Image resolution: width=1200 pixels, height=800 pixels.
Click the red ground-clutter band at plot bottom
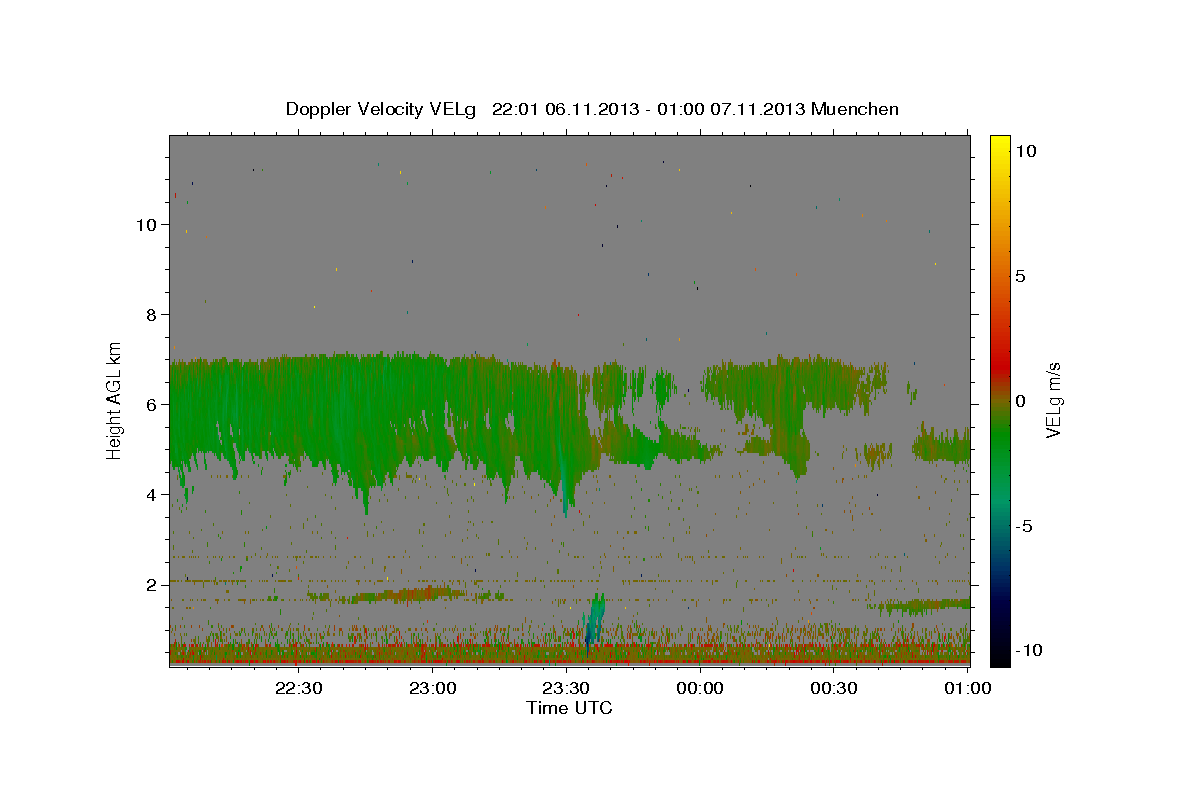[569, 661]
